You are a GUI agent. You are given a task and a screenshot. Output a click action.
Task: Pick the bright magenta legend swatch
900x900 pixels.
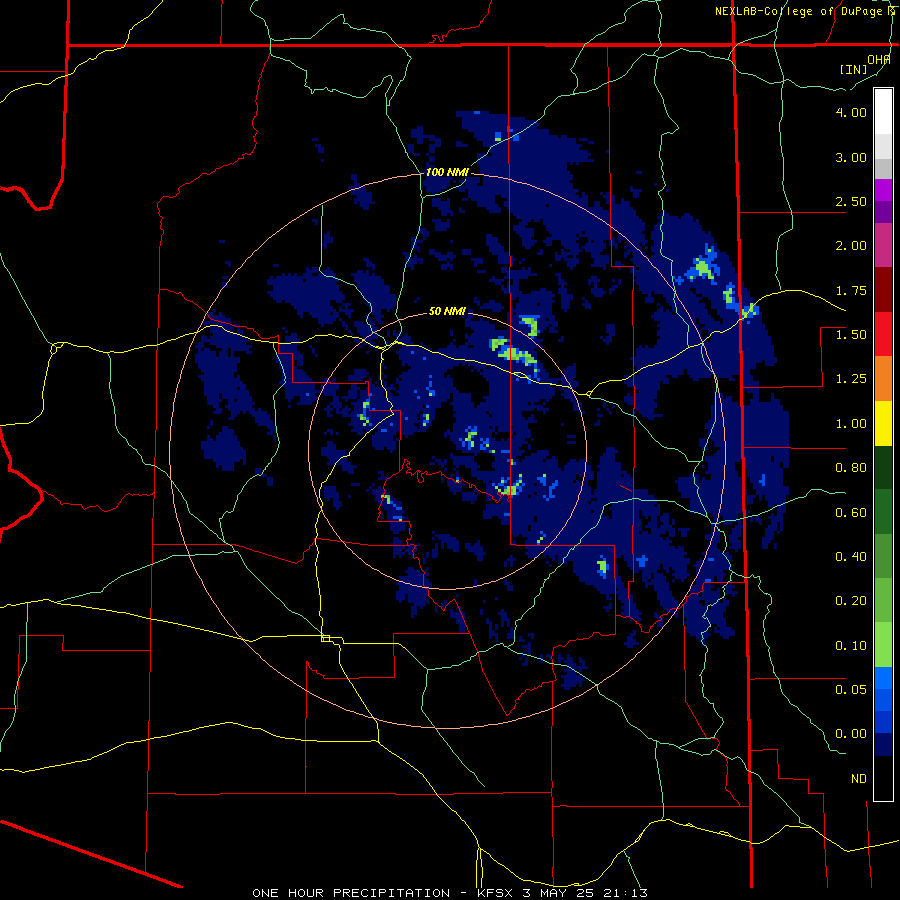(883, 190)
